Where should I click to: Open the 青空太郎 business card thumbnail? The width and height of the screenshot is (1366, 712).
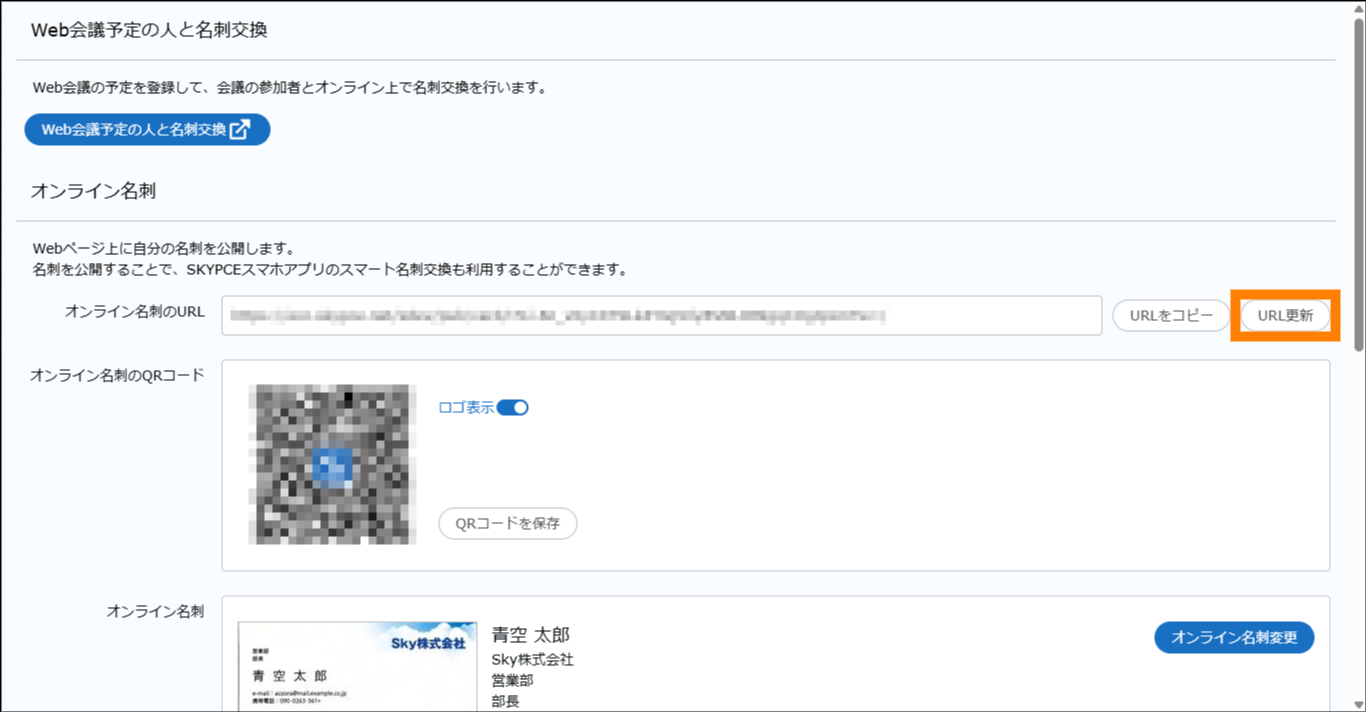357,666
